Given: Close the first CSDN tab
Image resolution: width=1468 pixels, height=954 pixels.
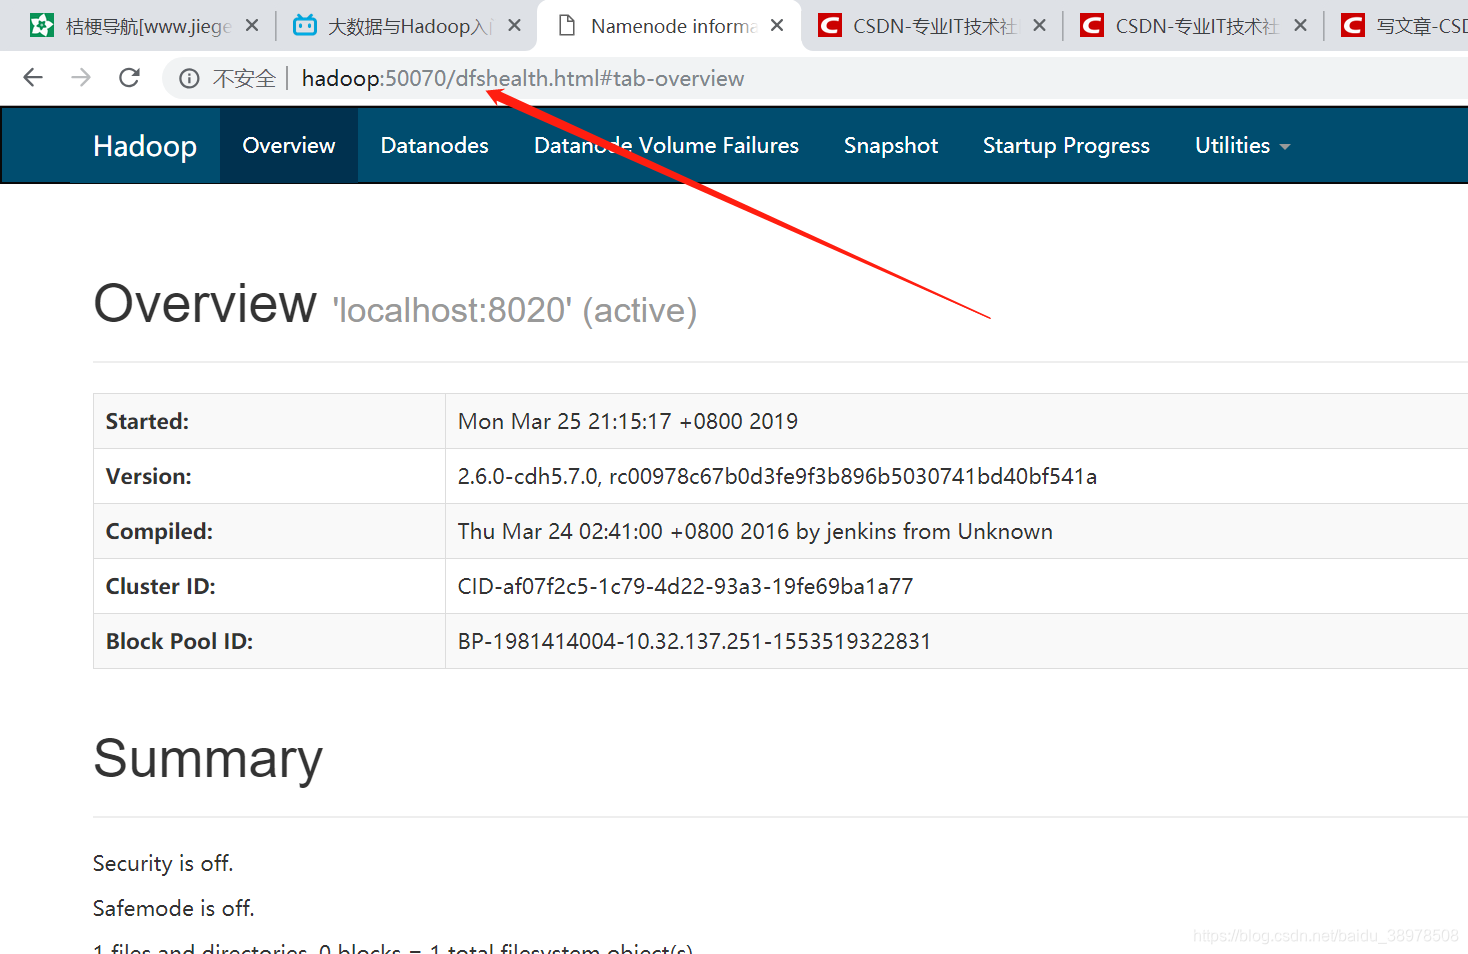Looking at the screenshot, I should (x=1039, y=25).
